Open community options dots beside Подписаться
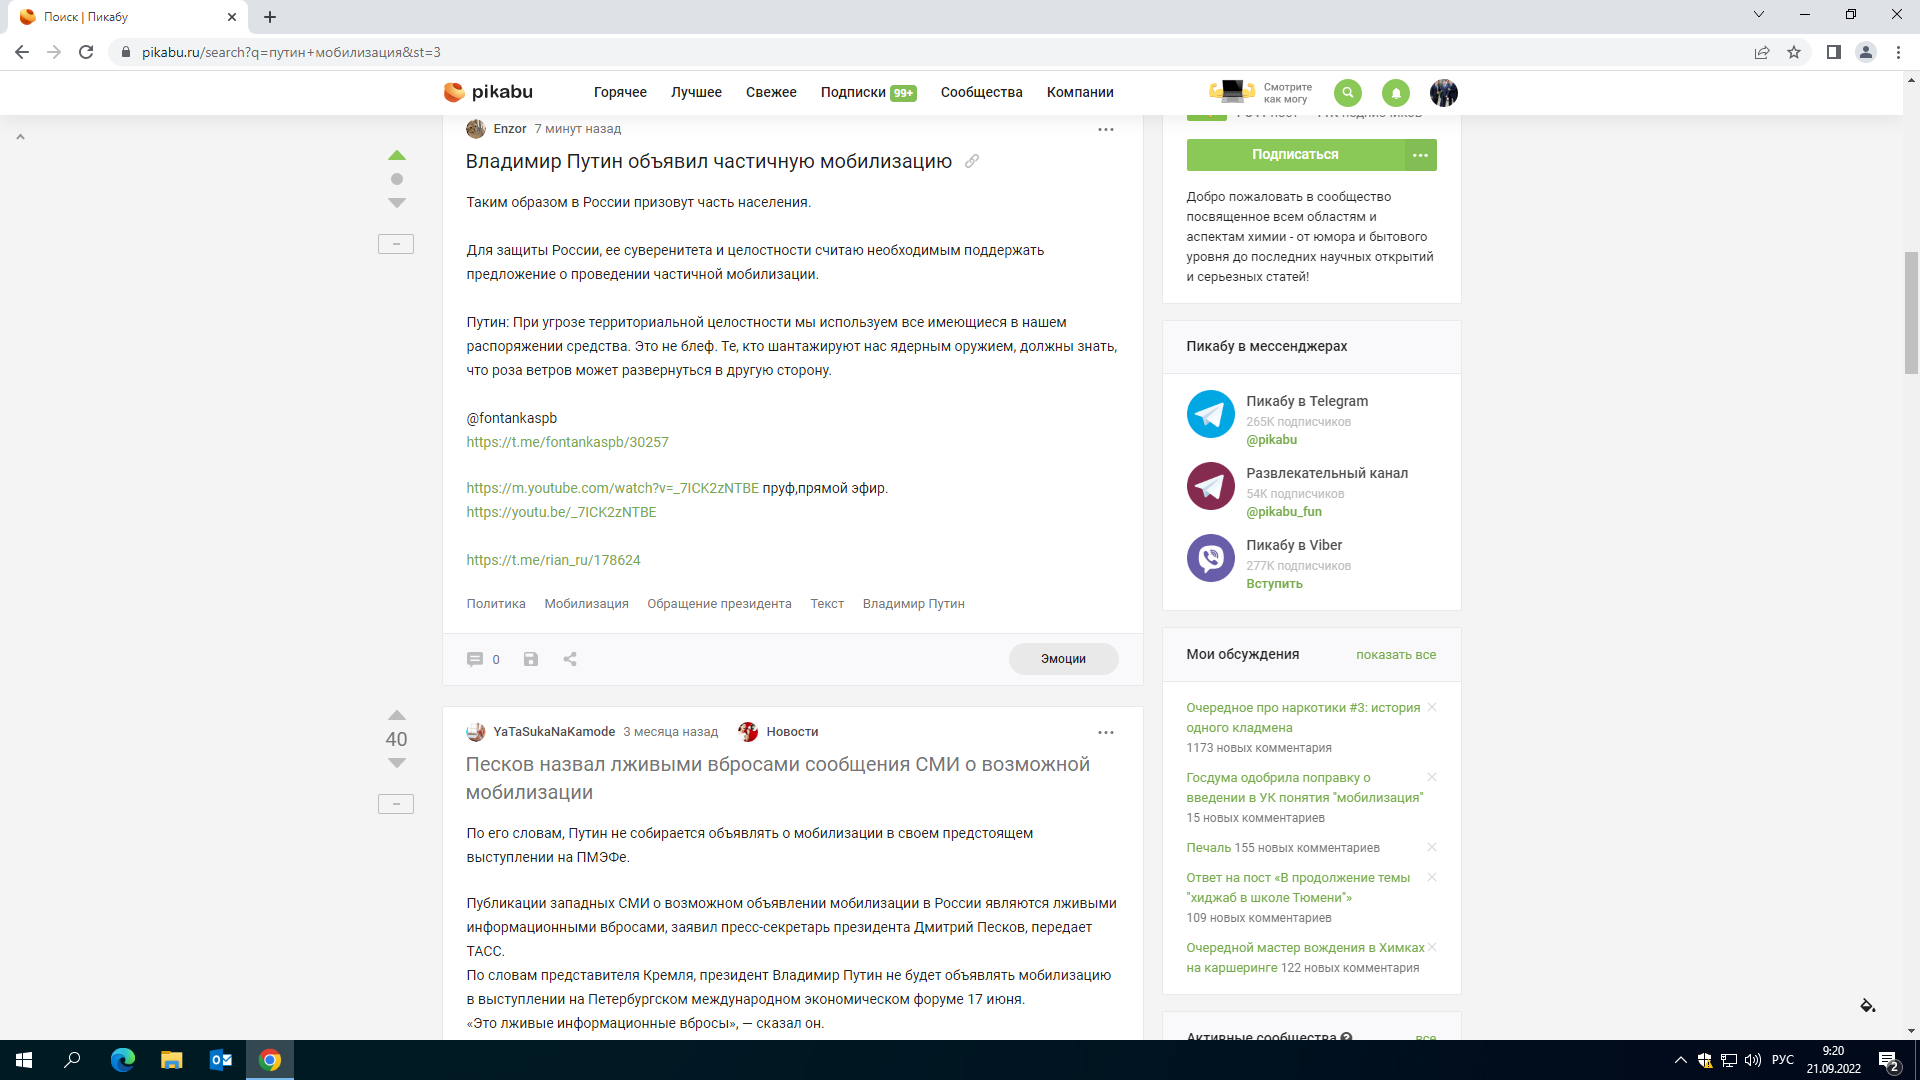Screen dimensions: 1920x1080 [x=1420, y=155]
